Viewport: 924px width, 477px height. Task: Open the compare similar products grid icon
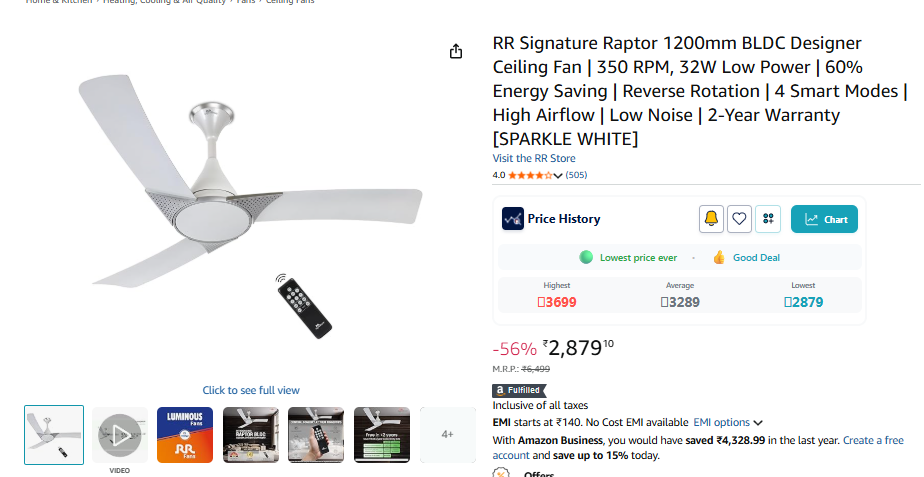pyautogui.click(x=768, y=219)
